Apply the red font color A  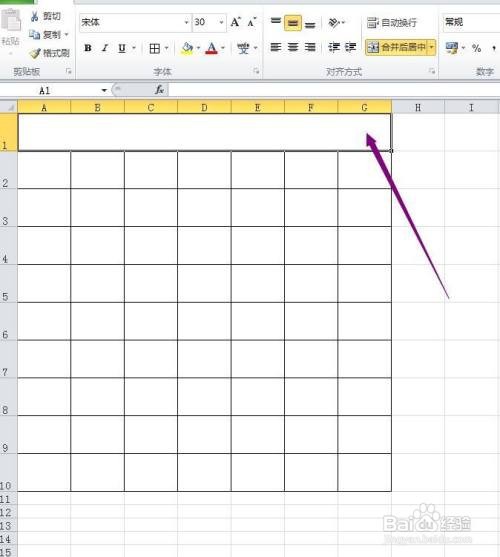[x=212, y=48]
